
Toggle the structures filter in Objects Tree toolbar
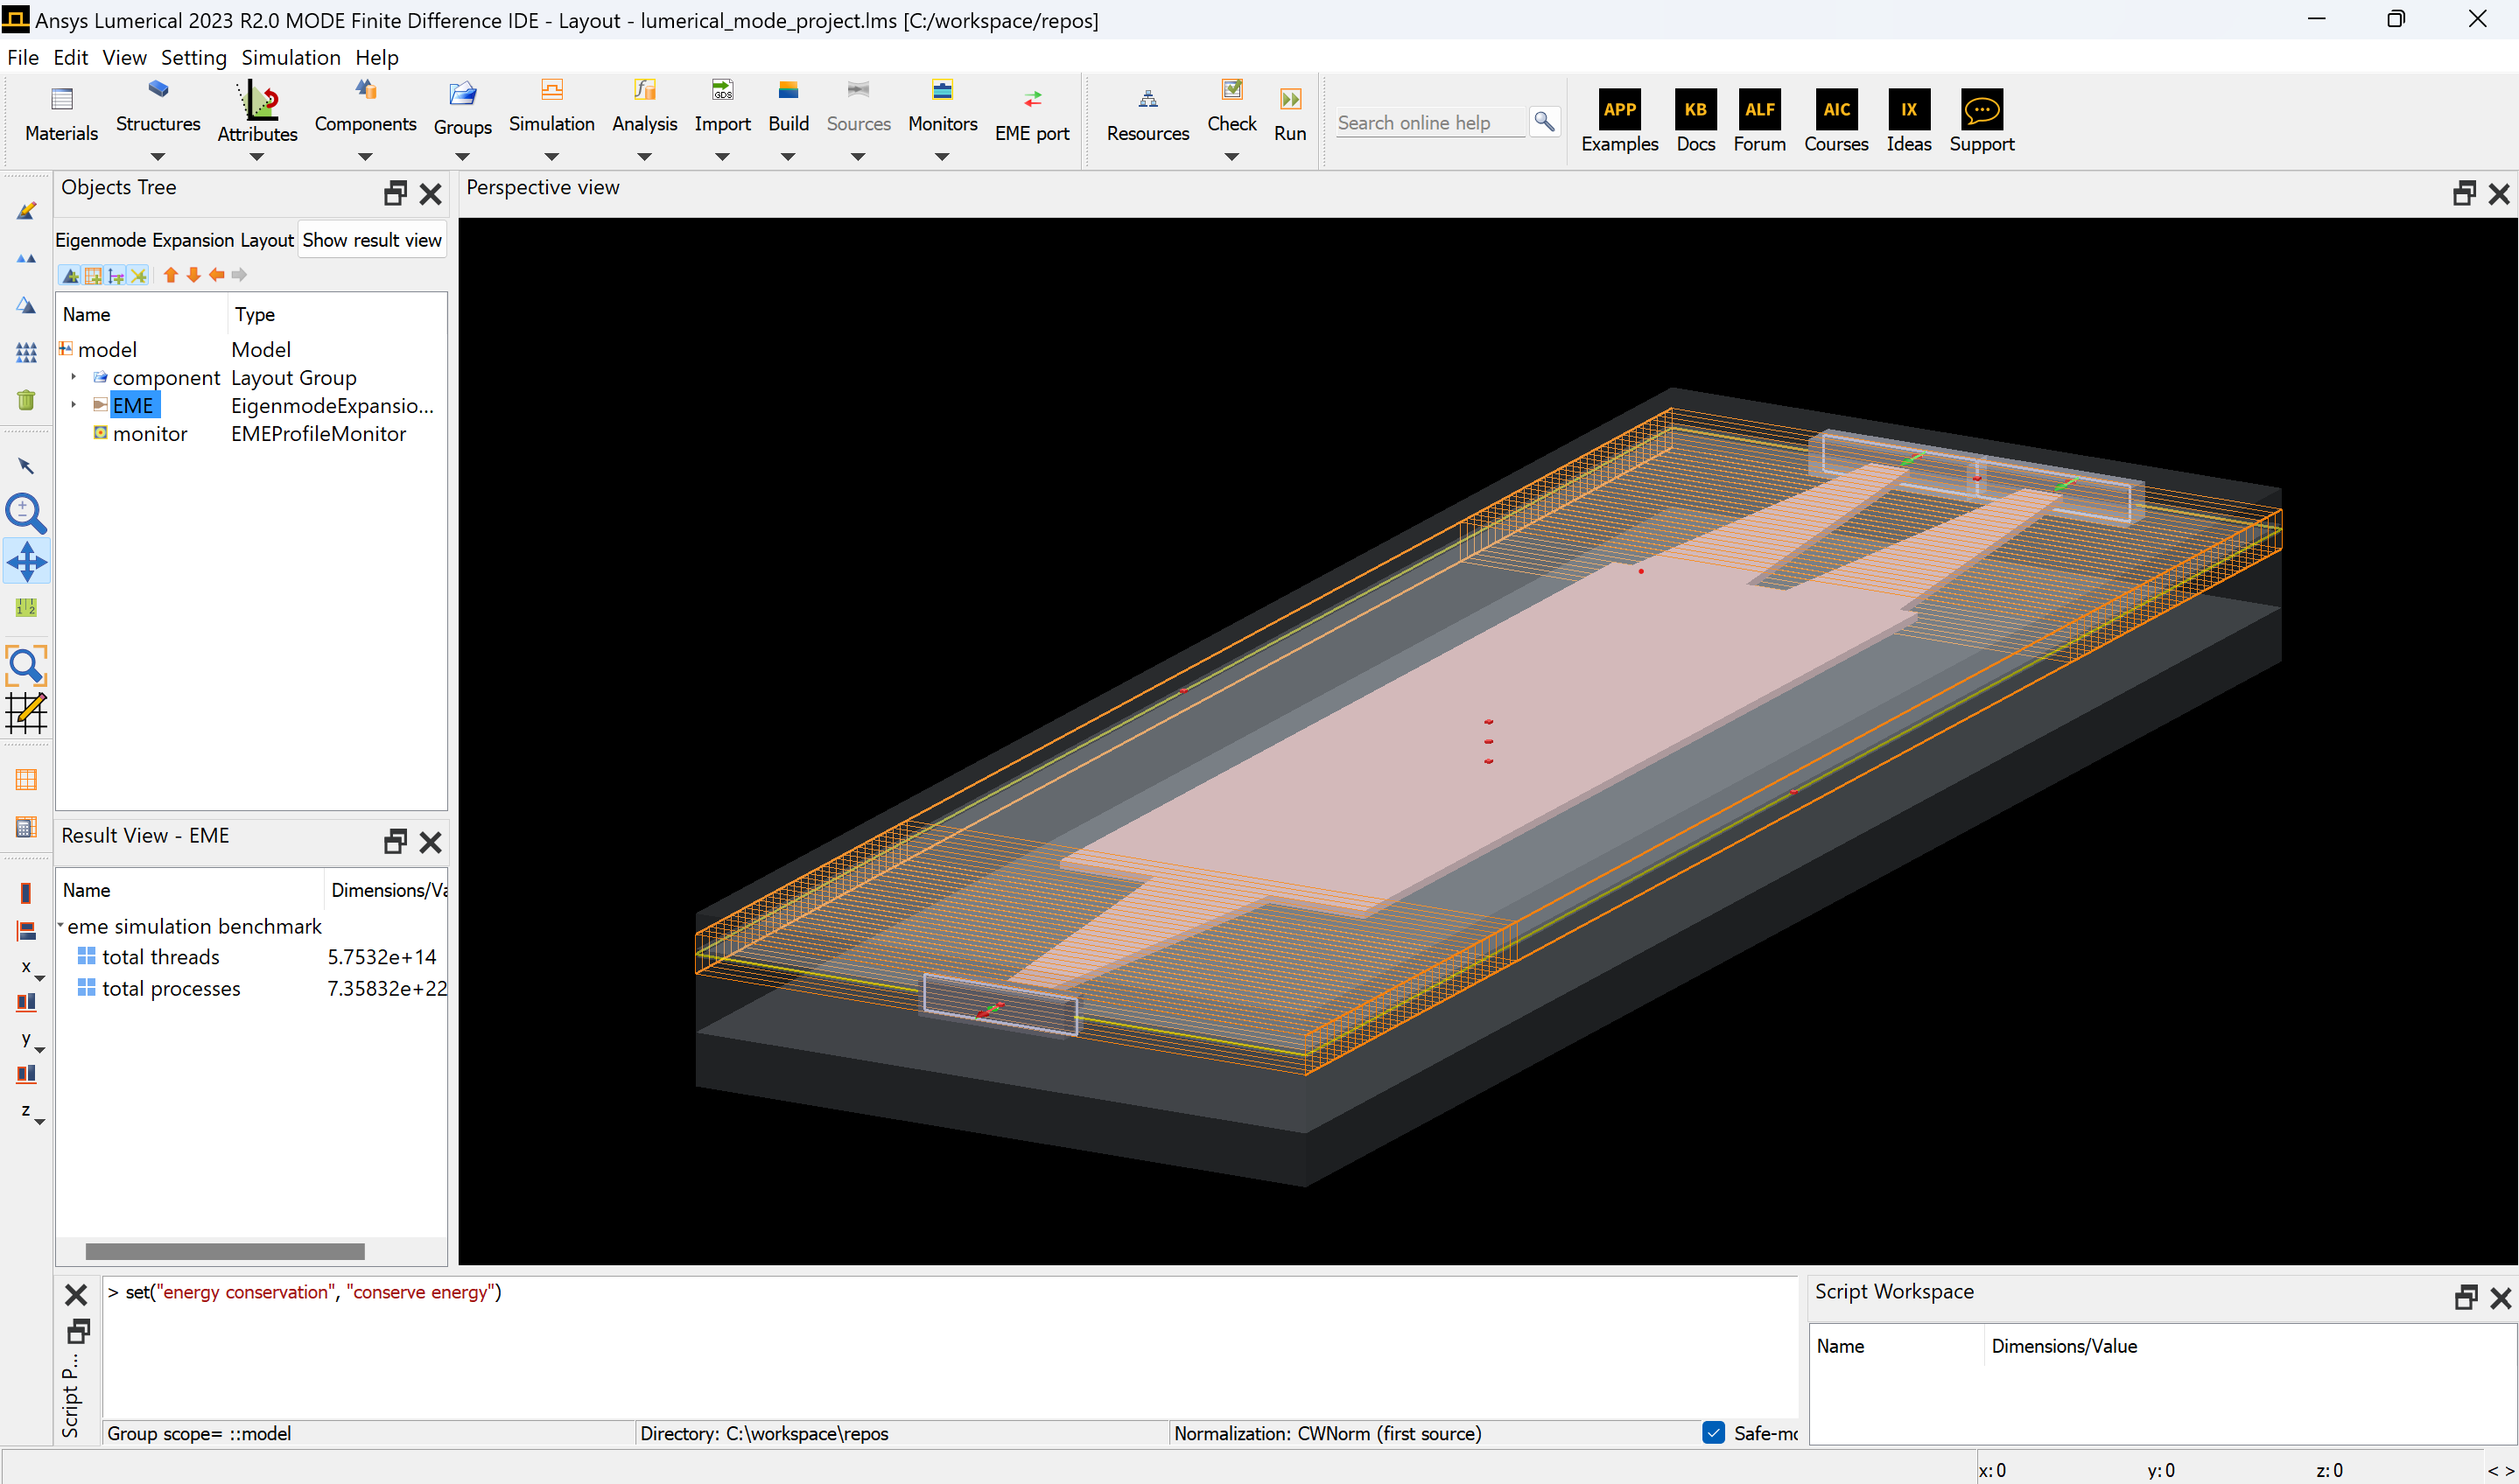70,275
